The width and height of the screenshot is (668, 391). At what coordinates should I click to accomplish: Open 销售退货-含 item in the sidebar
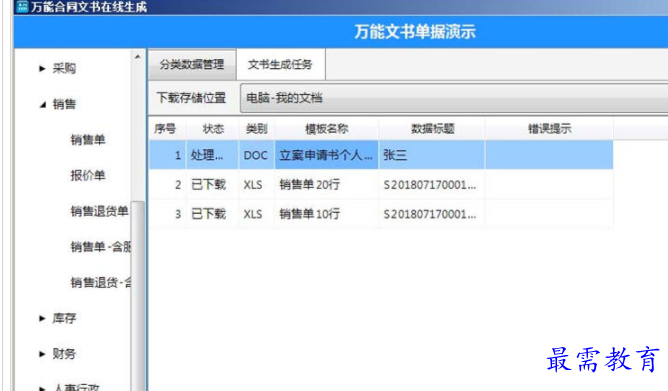point(101,282)
